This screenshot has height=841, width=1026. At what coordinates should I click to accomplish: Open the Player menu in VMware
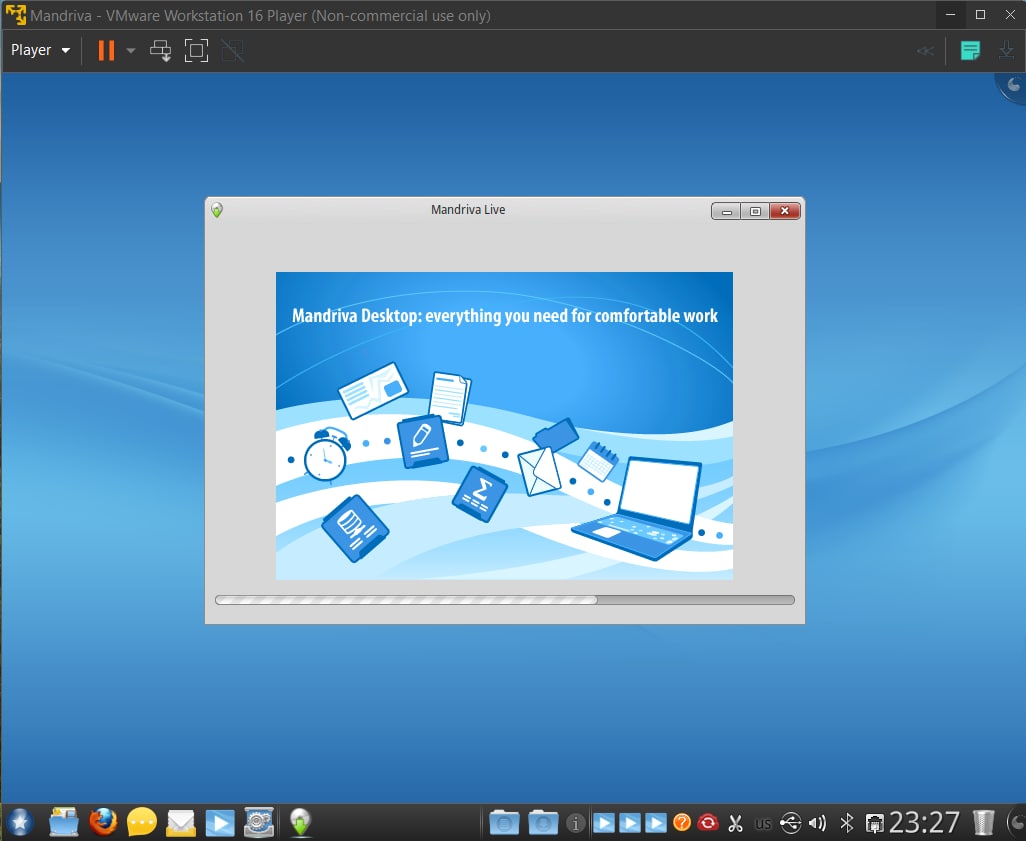(41, 50)
